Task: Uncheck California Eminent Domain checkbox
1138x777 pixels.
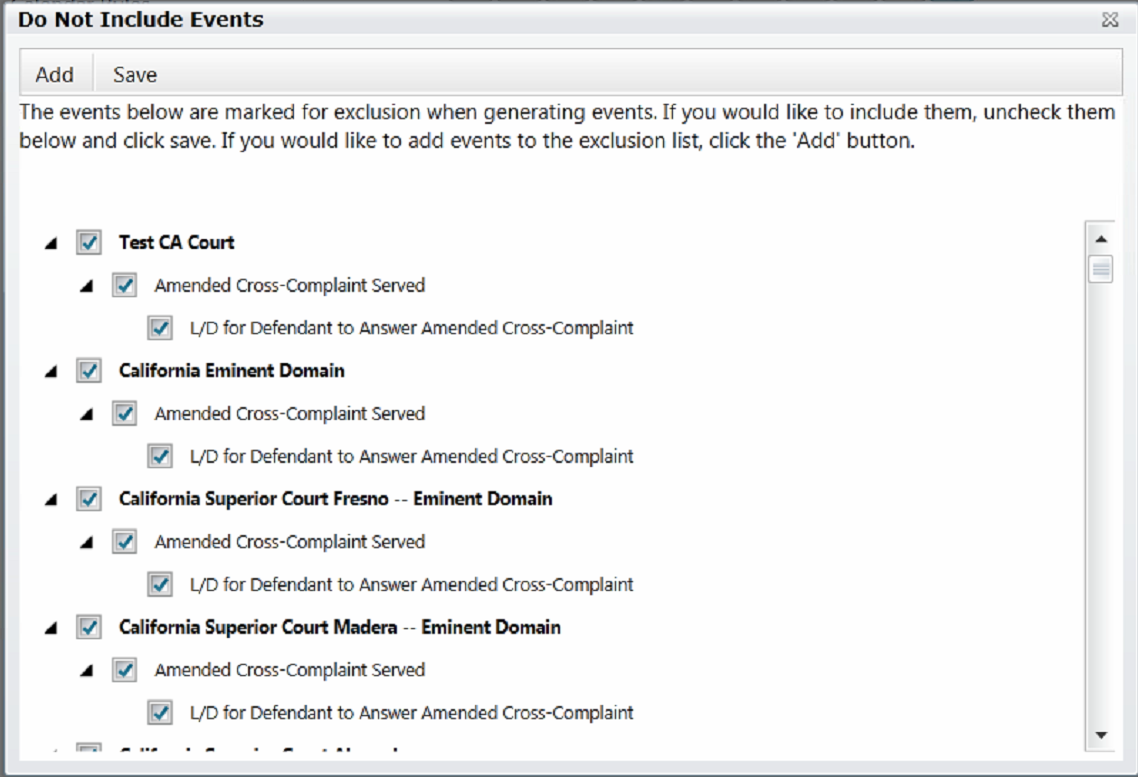Action: (89, 371)
